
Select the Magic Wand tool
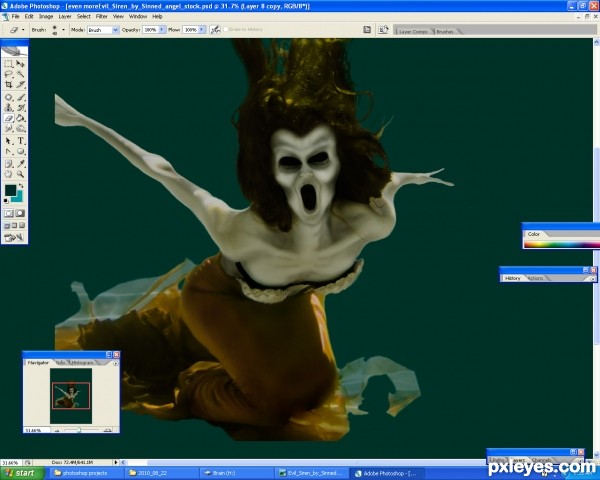point(20,74)
